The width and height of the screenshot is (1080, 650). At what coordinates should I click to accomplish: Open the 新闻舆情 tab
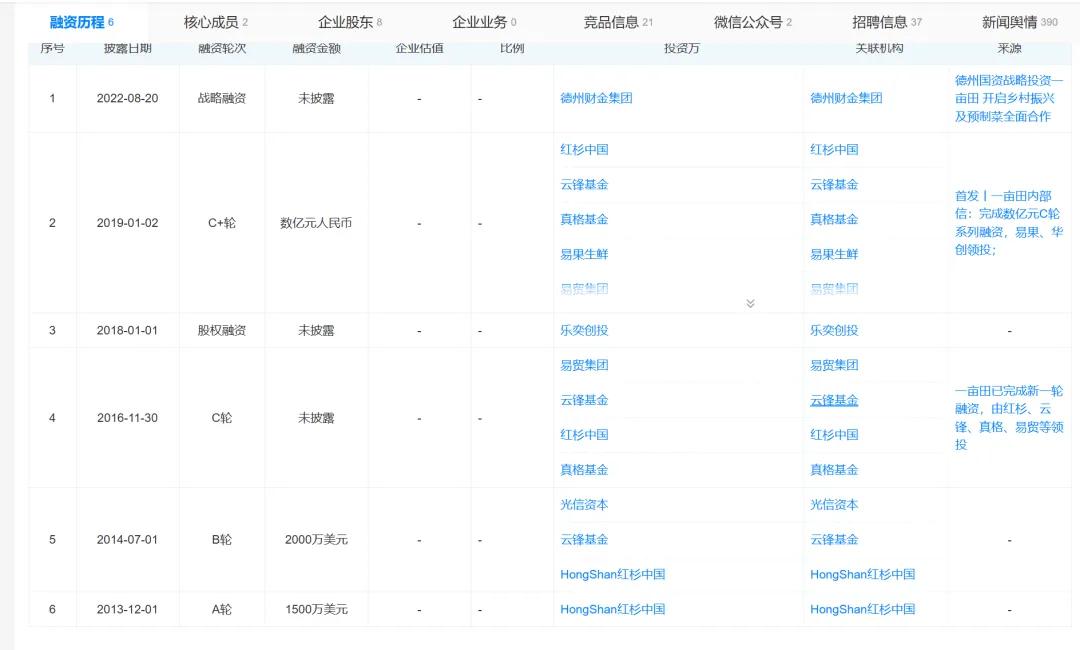[1019, 22]
